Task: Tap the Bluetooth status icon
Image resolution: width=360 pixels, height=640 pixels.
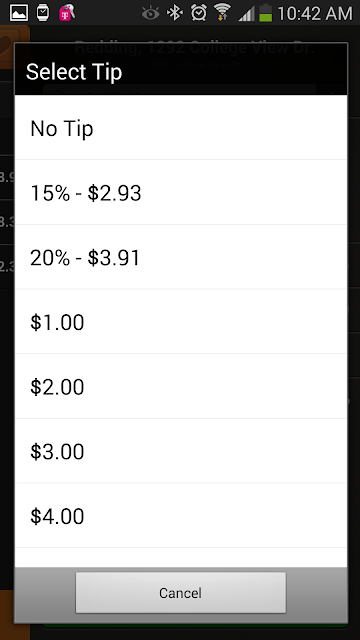Action: click(175, 13)
